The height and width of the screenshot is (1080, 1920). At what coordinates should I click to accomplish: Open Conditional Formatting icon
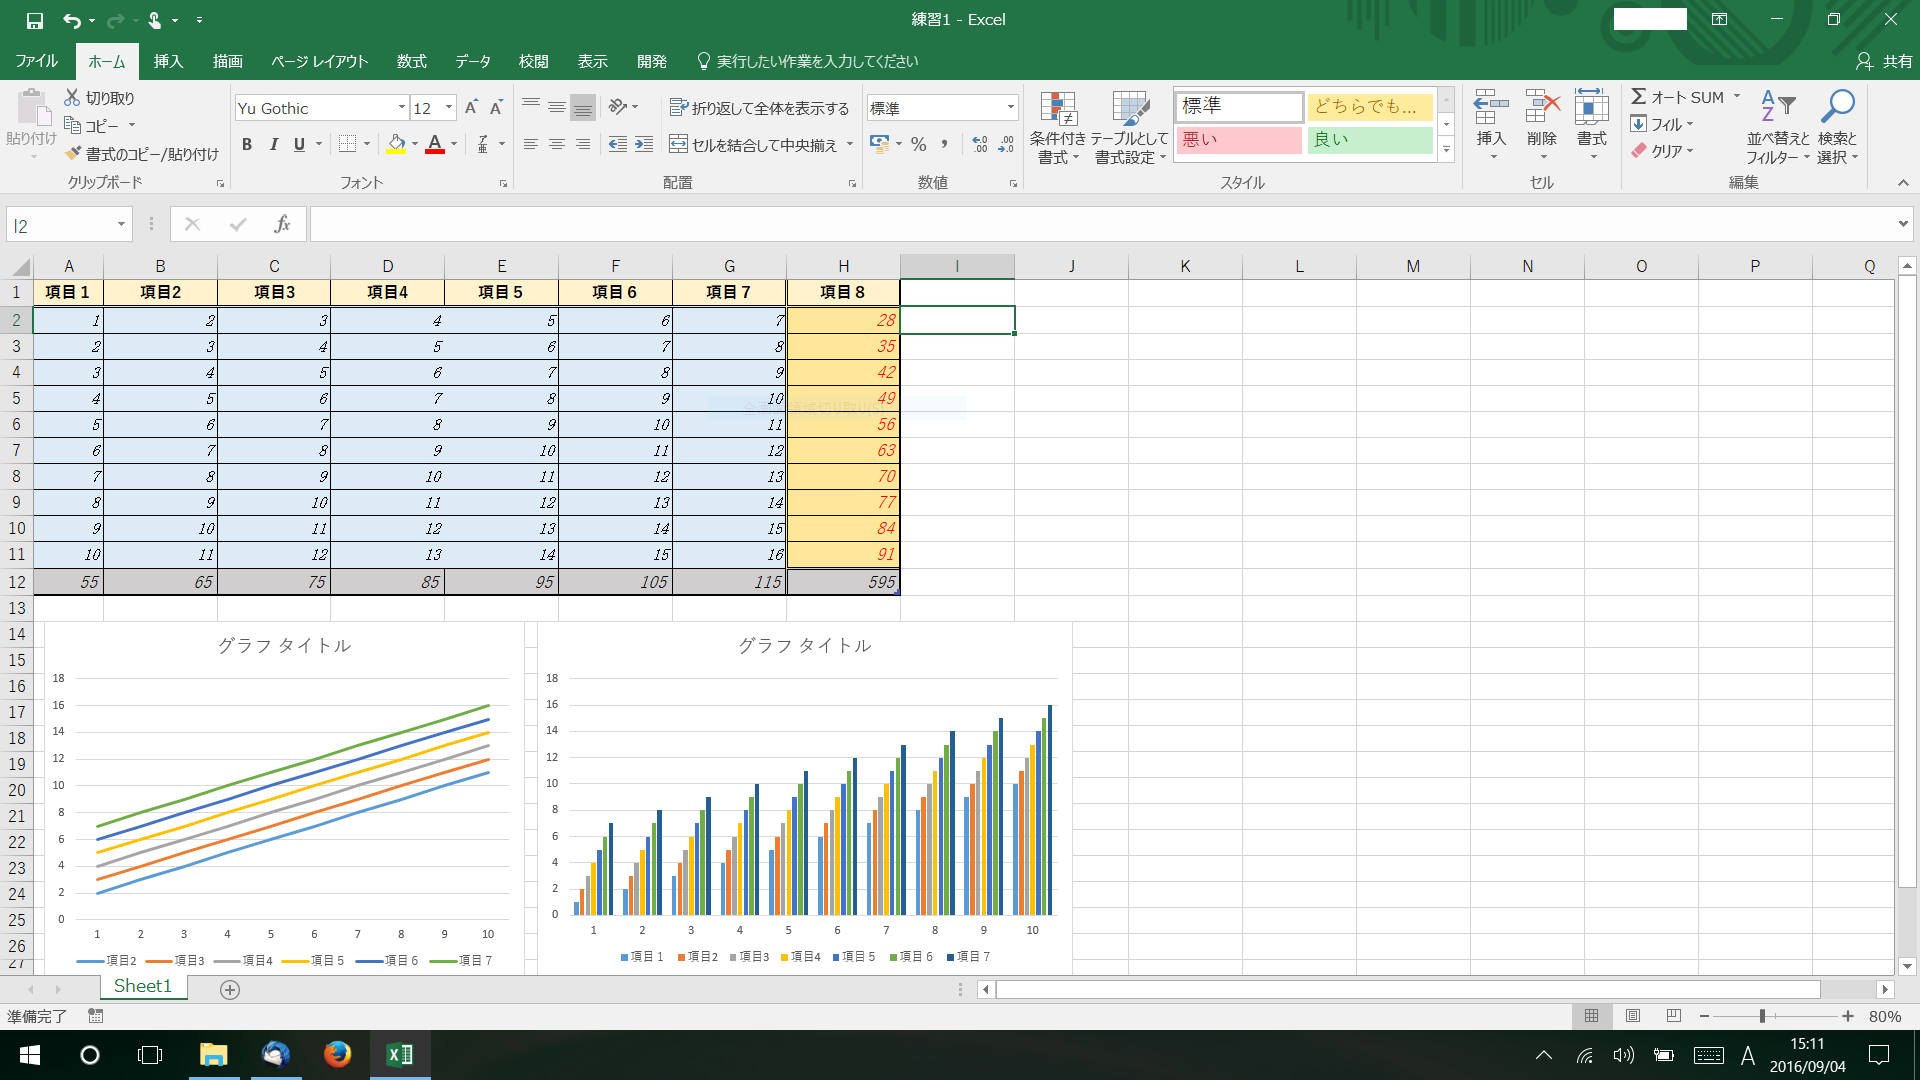(1057, 110)
